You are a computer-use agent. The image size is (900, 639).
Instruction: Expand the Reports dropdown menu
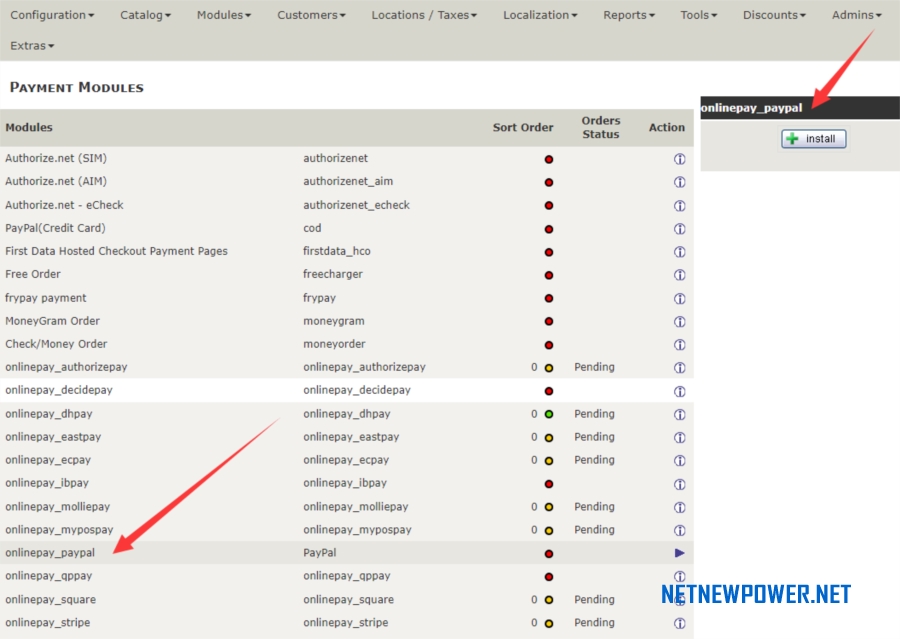click(629, 15)
